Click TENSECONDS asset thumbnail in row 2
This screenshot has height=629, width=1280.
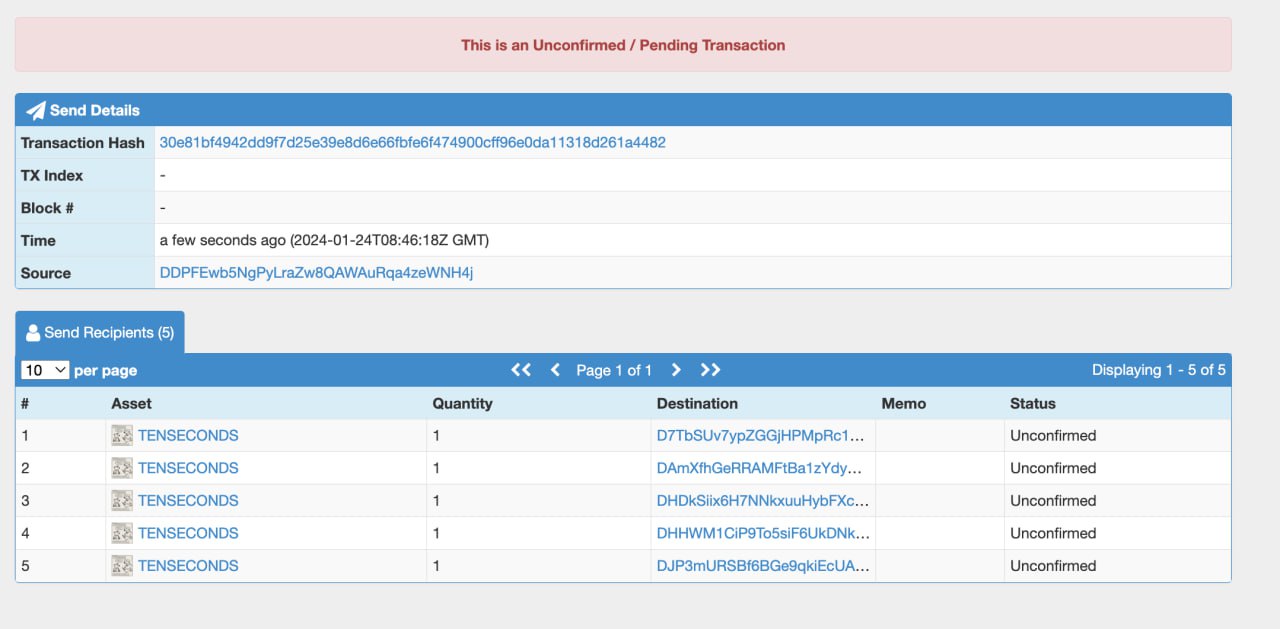122,468
